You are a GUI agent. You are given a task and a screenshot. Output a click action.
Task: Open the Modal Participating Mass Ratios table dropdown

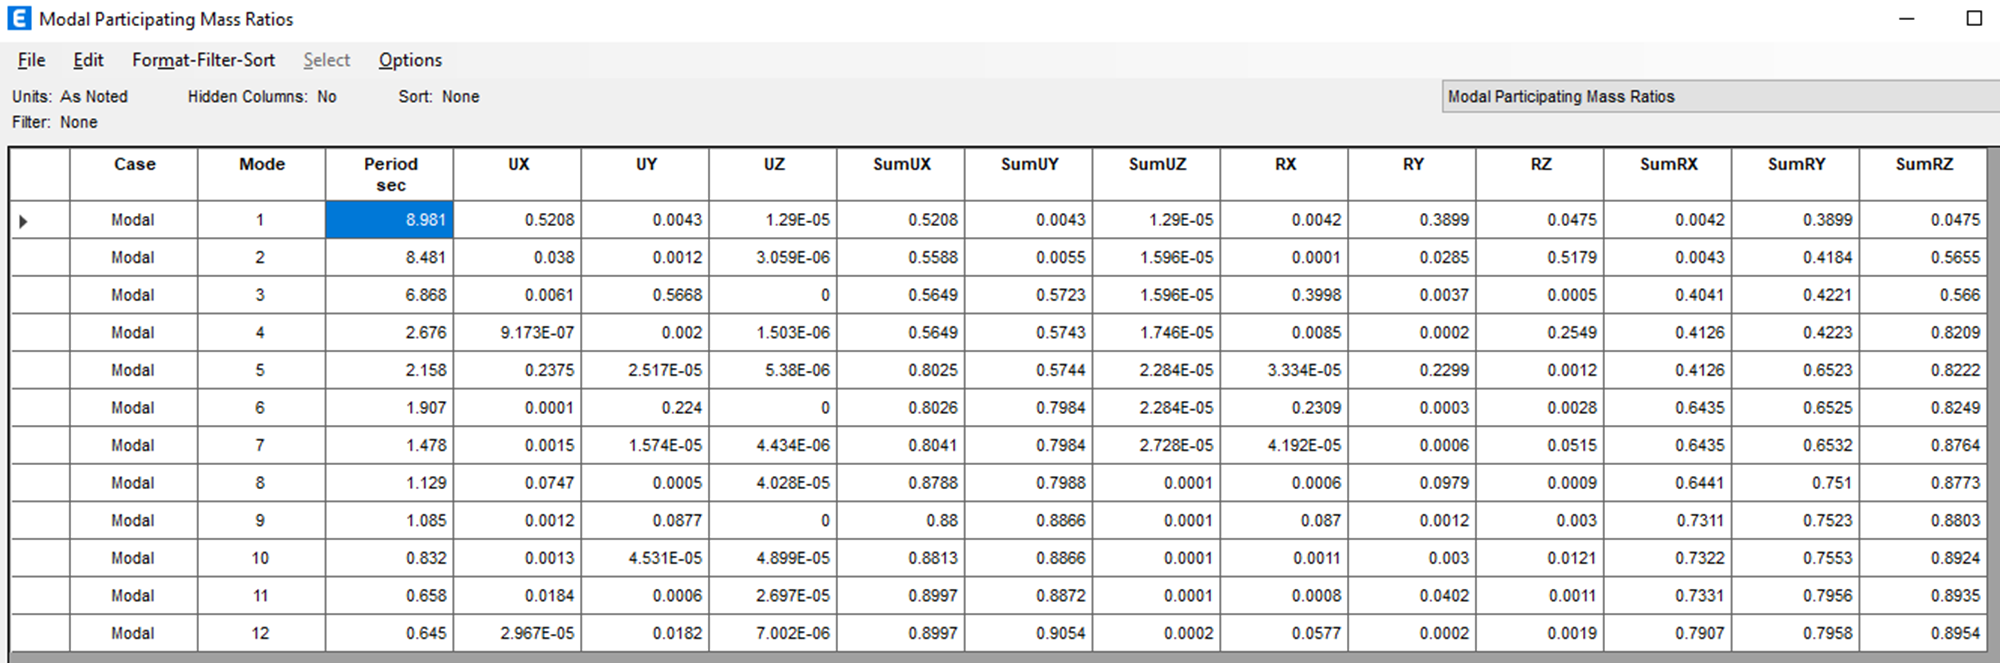(1720, 96)
